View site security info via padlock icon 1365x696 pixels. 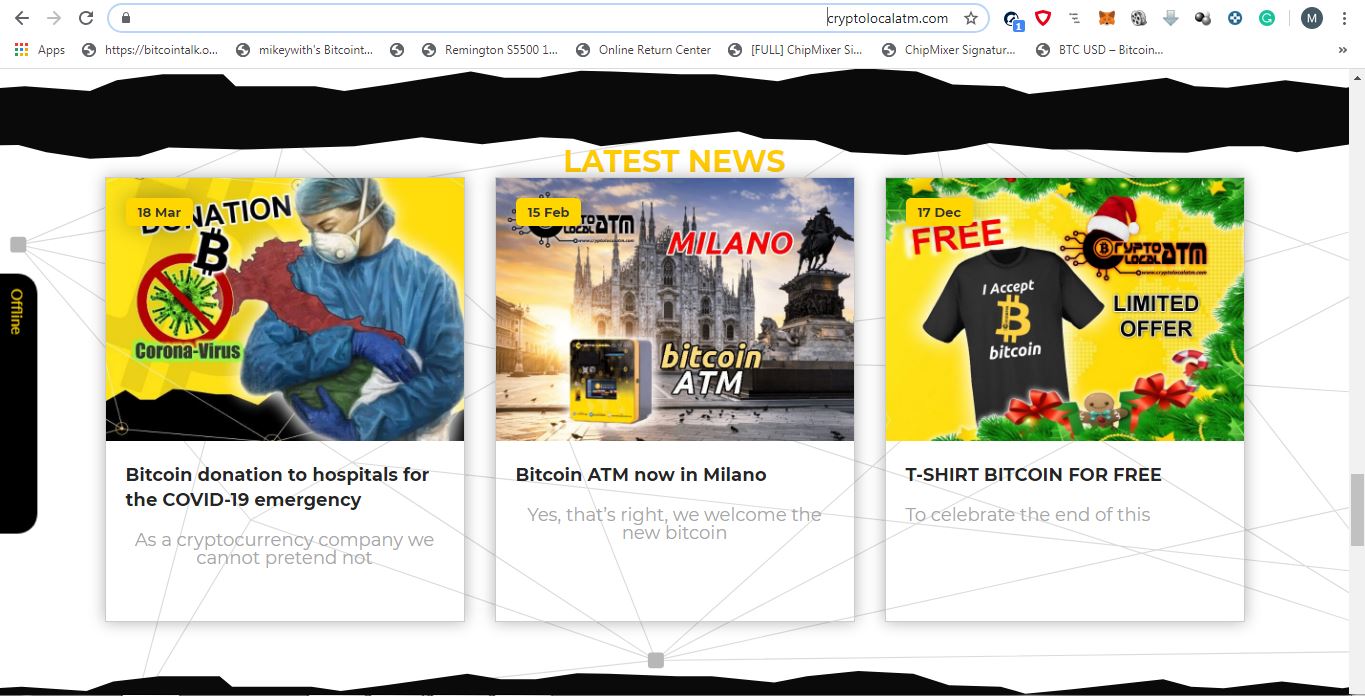point(126,18)
